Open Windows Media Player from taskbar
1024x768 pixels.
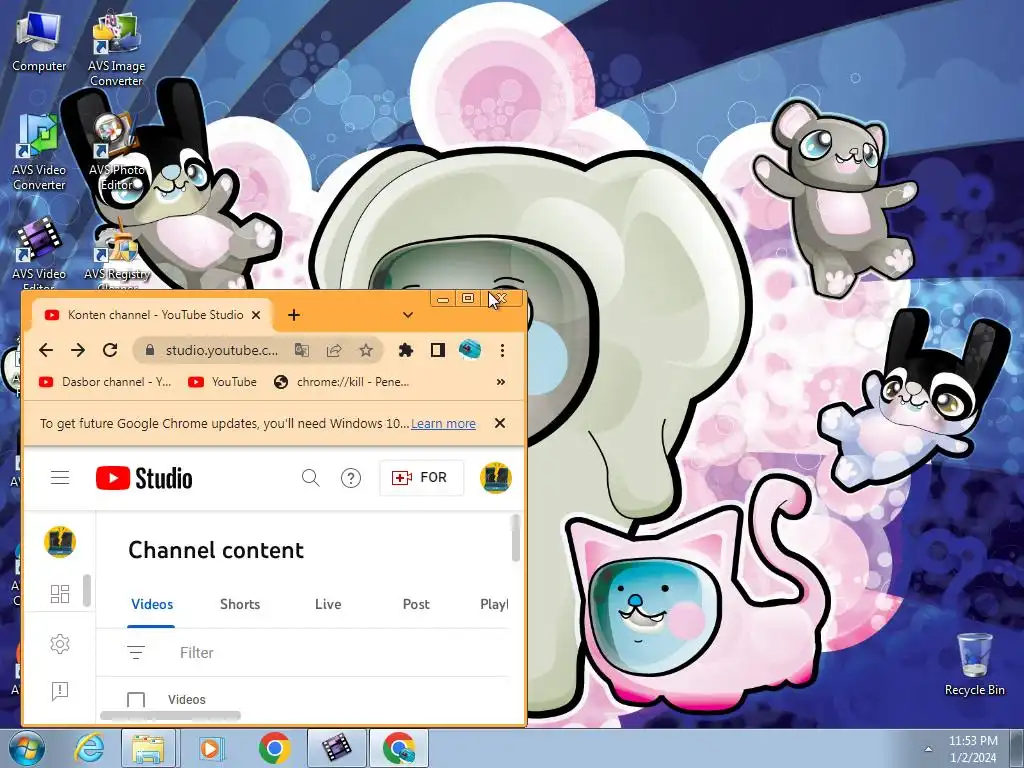coord(211,748)
